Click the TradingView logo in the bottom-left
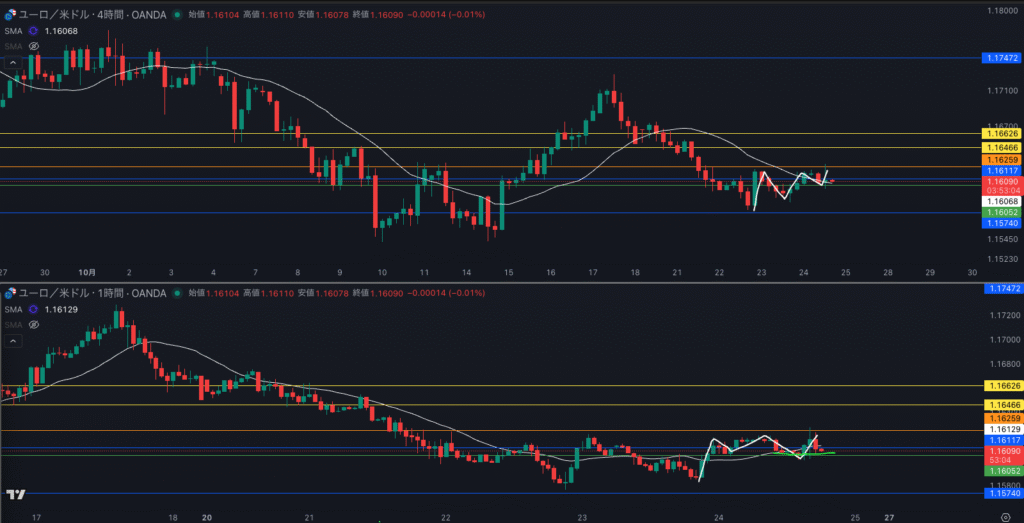1024x523 pixels. point(16,495)
